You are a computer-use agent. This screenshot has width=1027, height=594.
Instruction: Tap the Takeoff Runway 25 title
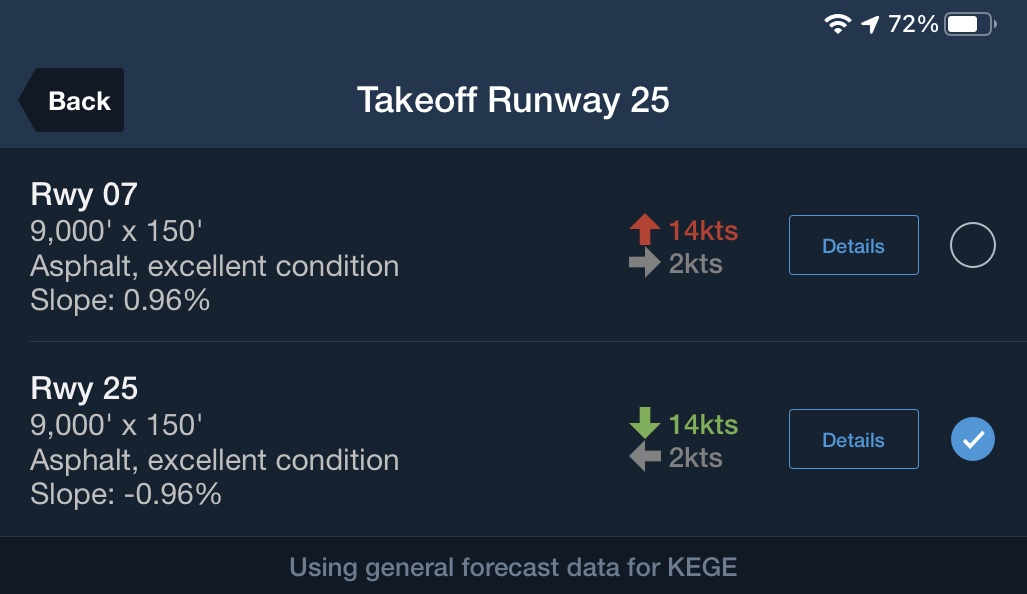(x=513, y=100)
